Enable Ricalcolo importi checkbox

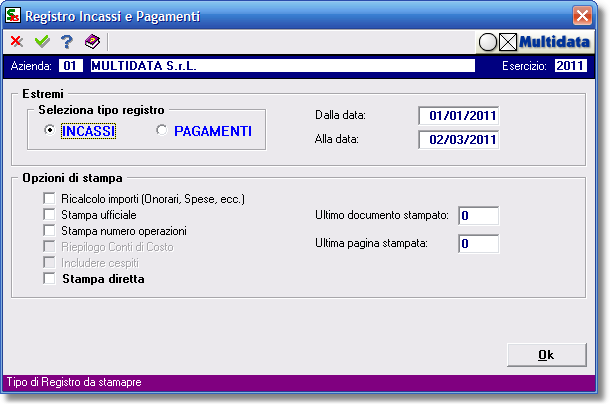[x=49, y=198]
